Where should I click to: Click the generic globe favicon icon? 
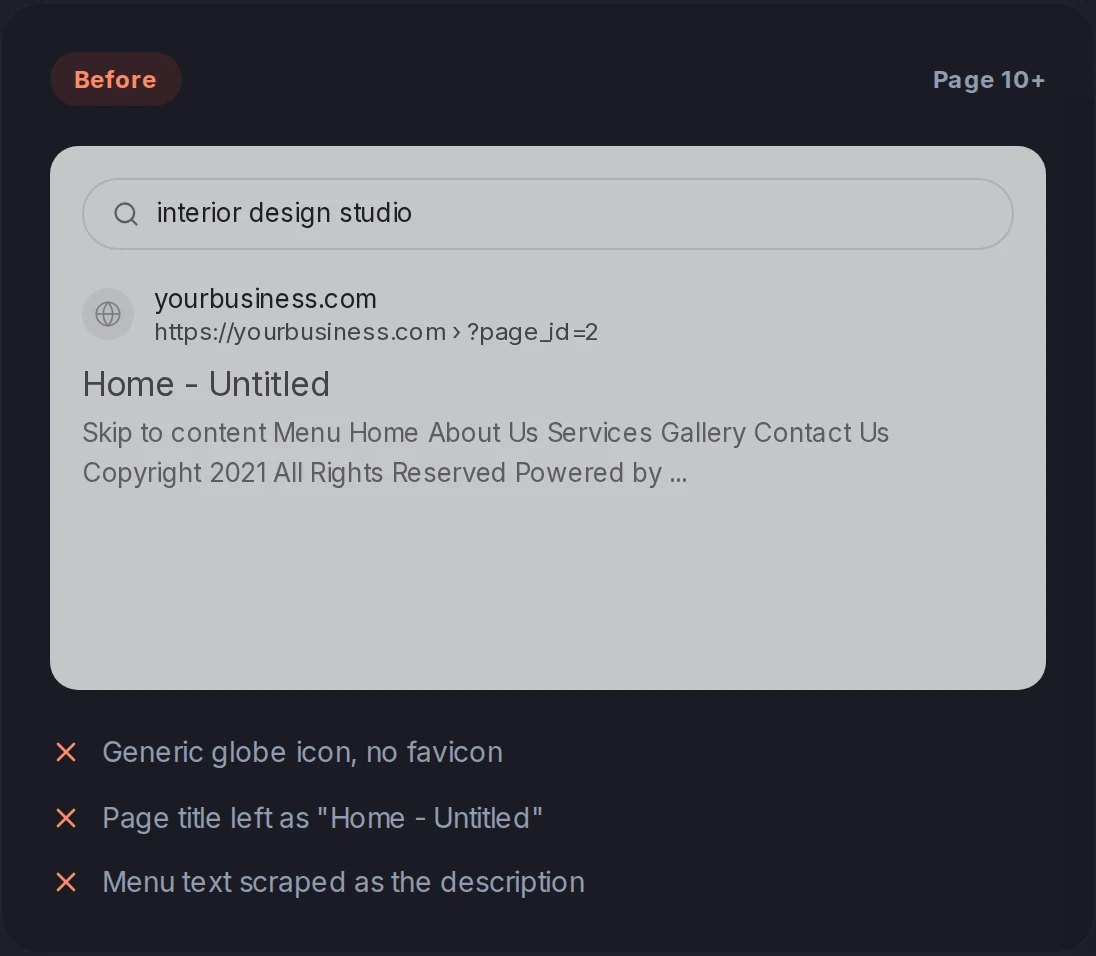(x=108, y=314)
